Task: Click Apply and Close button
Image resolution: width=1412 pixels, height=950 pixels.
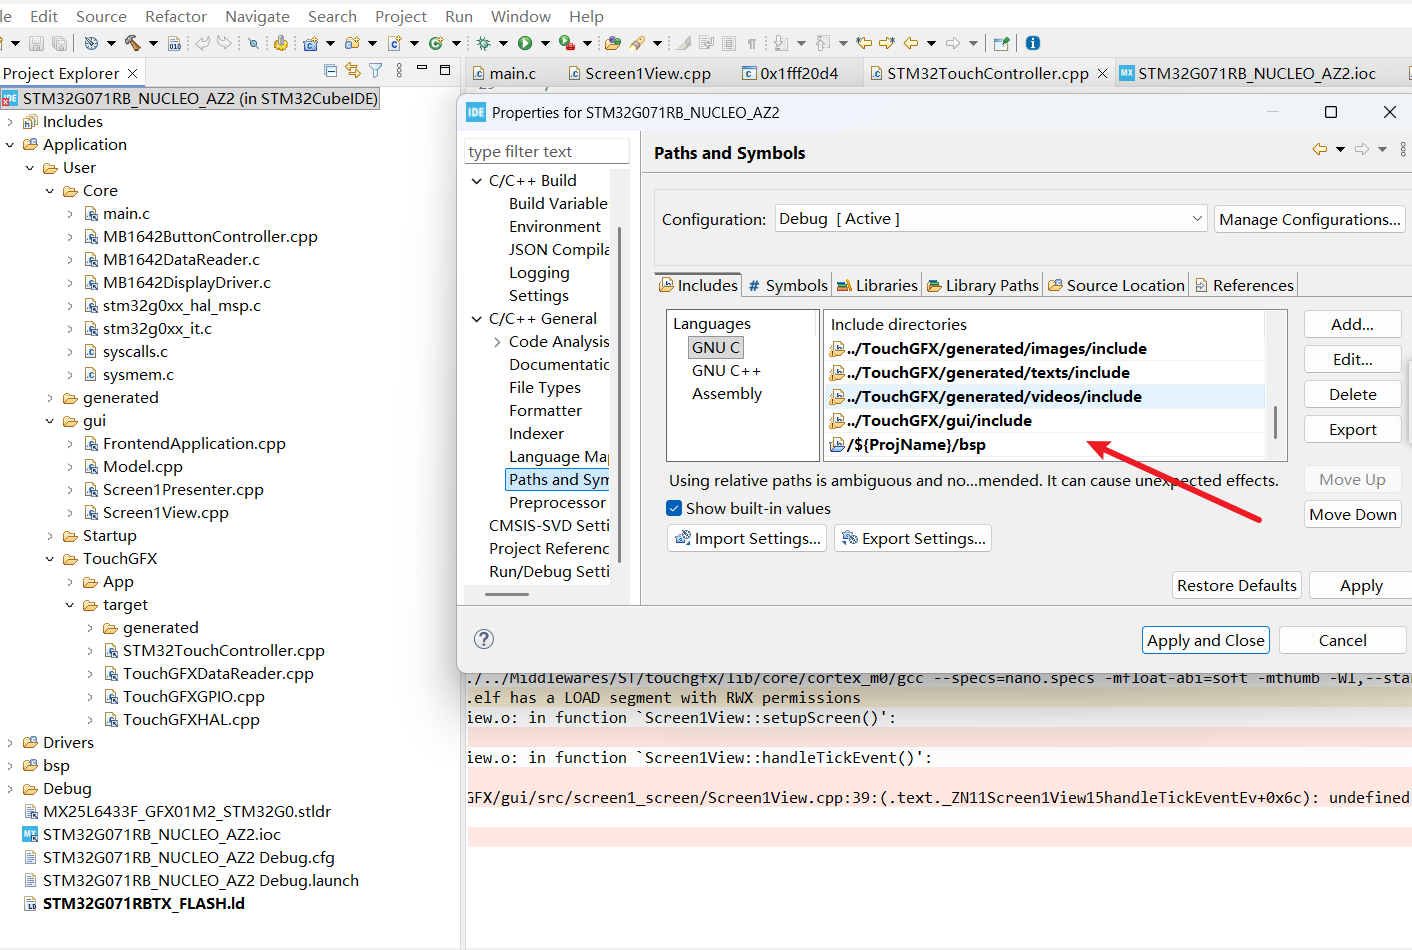Action: (x=1205, y=640)
